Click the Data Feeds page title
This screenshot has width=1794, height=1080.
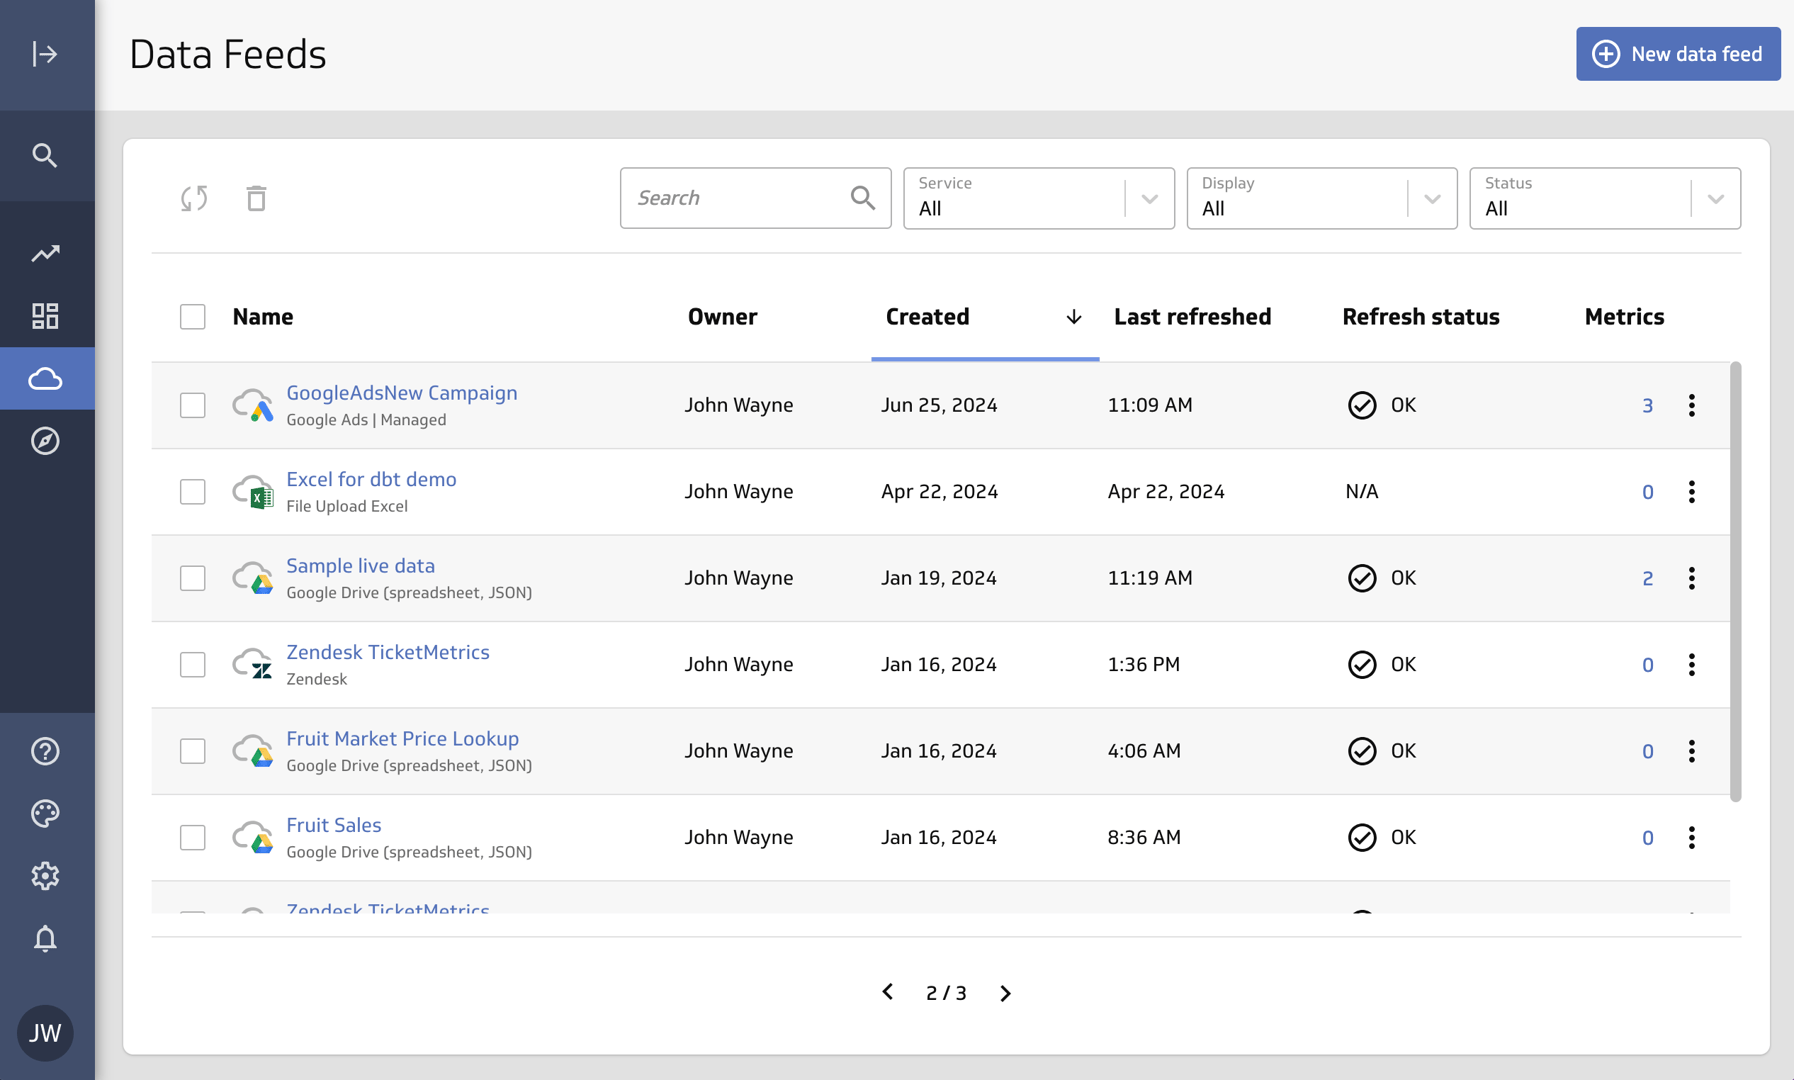click(x=228, y=54)
